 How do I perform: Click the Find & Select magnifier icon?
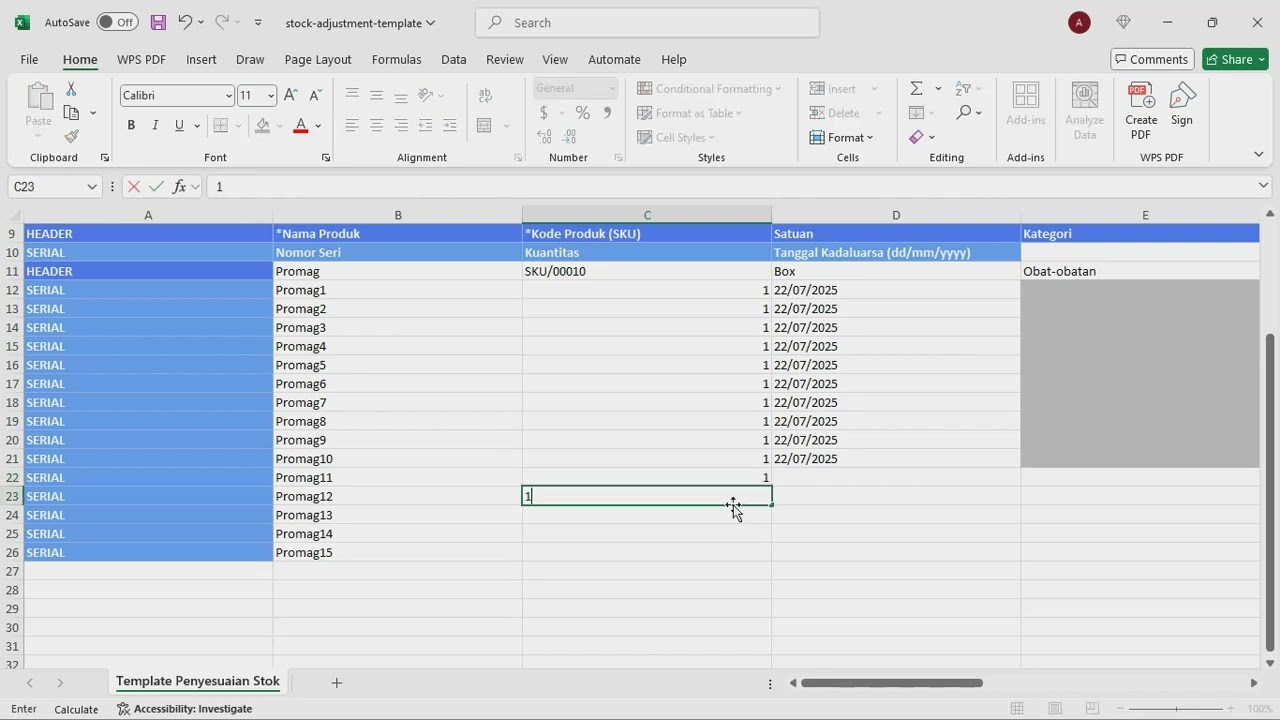tap(963, 112)
